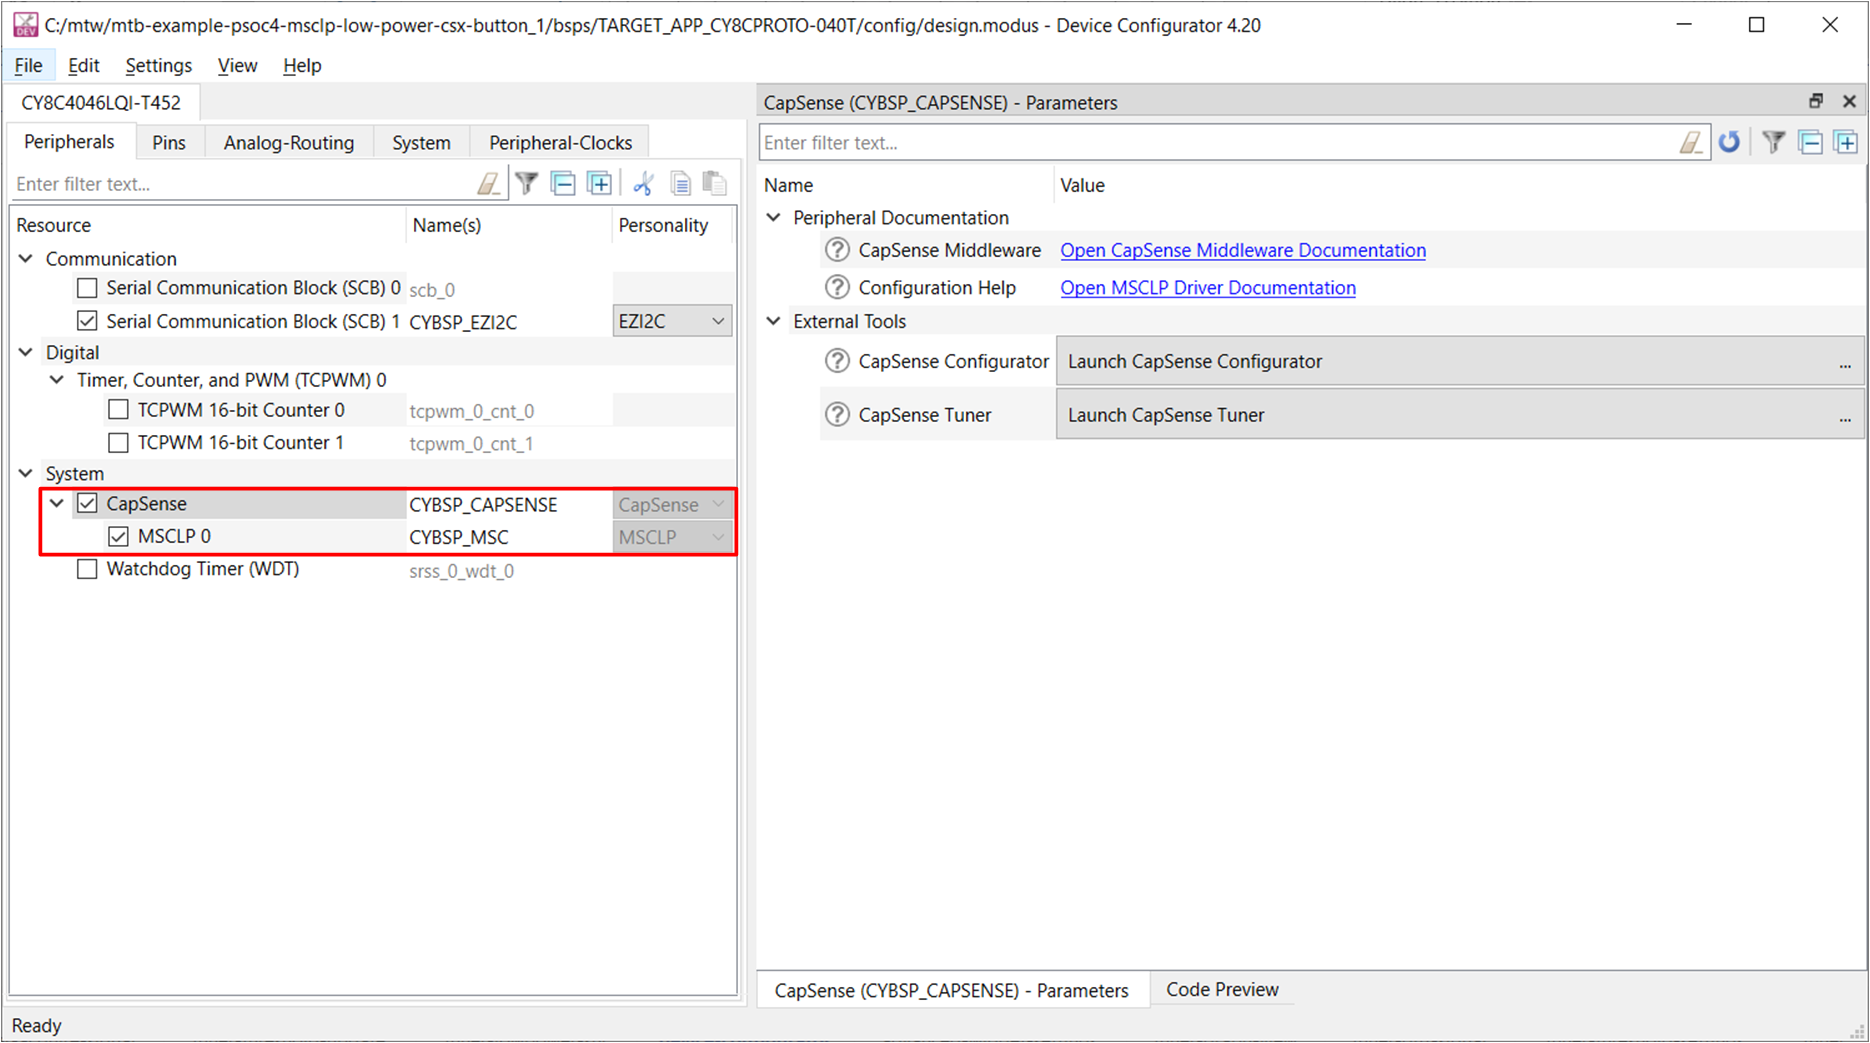
Task: Undock the CapSense Parameters pane
Action: (x=1816, y=101)
